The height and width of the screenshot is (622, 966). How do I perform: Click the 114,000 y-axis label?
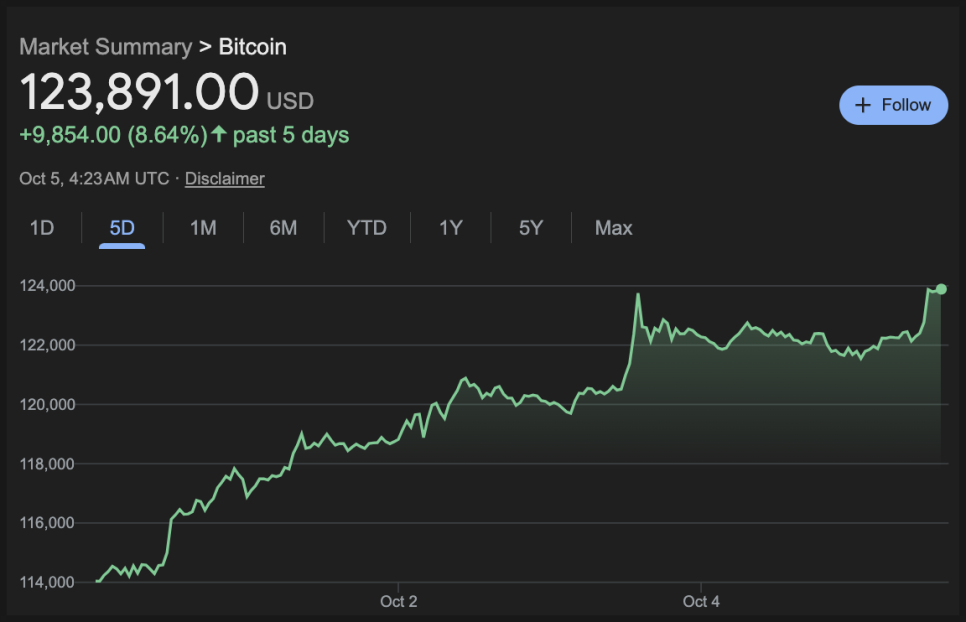tap(47, 582)
